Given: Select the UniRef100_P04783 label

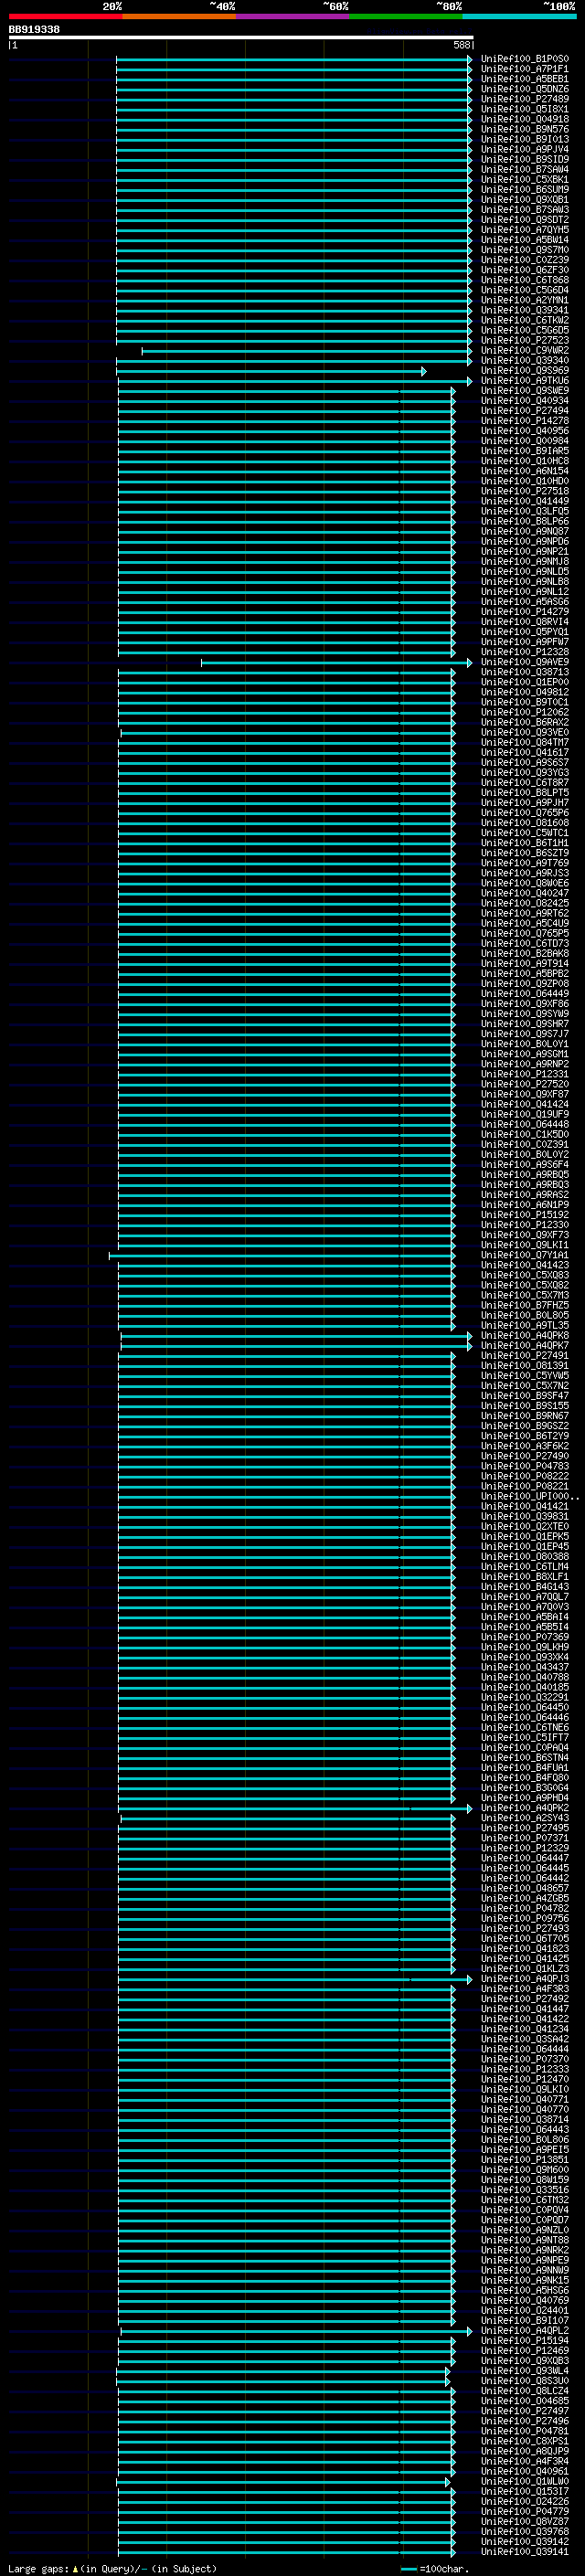Looking at the screenshot, I should (x=524, y=1465).
